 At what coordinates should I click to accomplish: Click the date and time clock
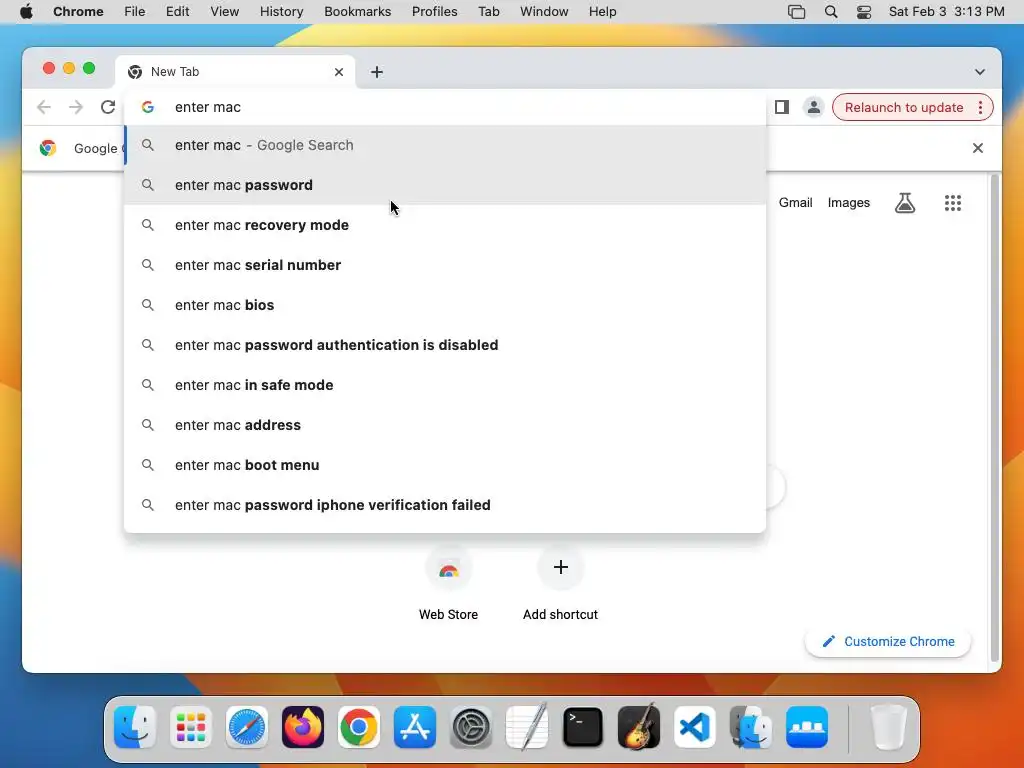click(946, 12)
